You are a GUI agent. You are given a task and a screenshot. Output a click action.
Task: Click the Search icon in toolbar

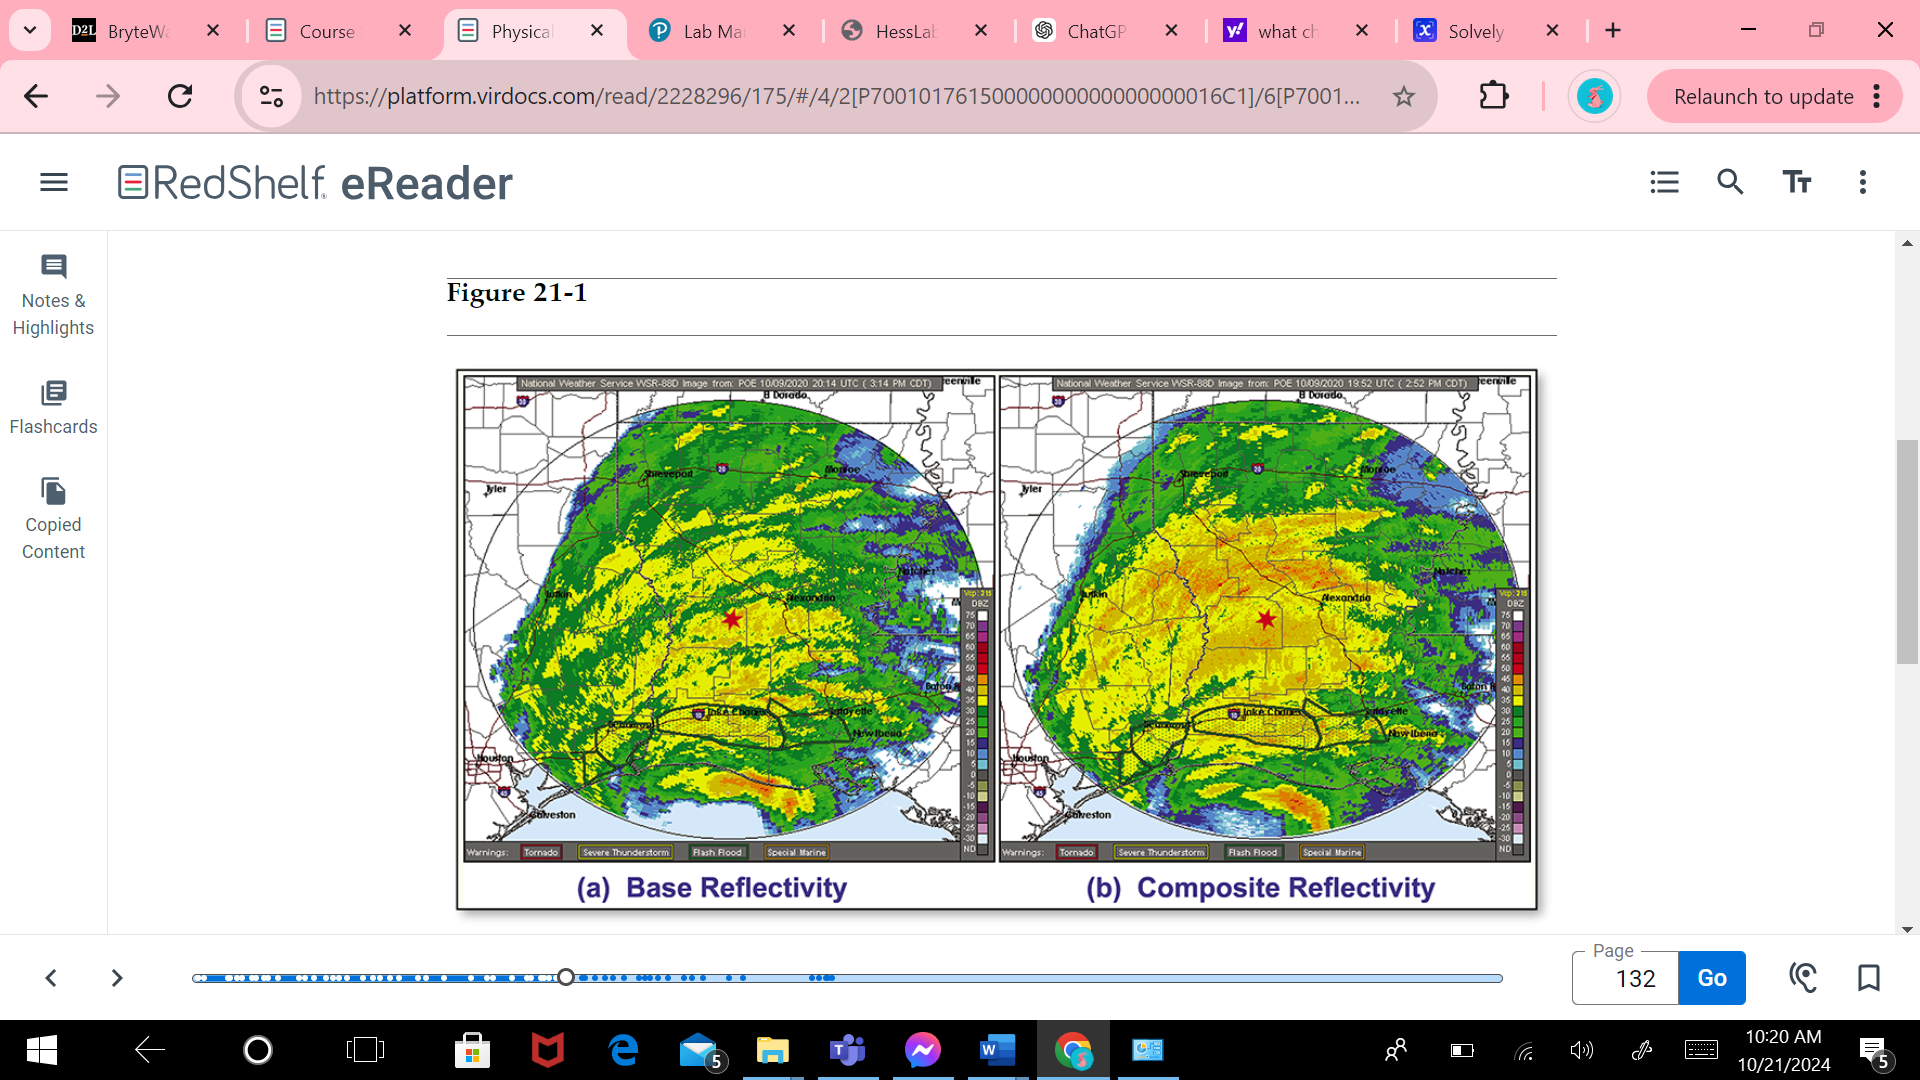[x=1731, y=182]
